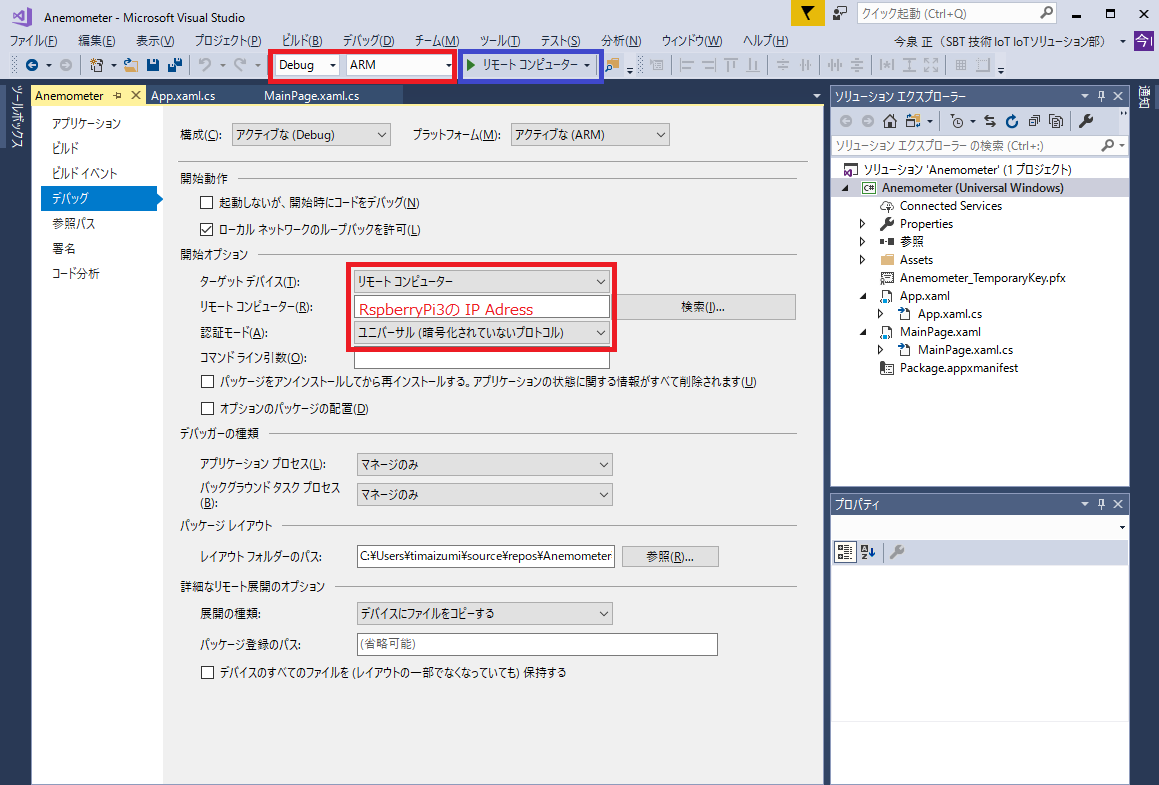The width and height of the screenshot is (1159, 785).
Task: Click the Home icon in Solution Explorer
Action: tap(889, 121)
